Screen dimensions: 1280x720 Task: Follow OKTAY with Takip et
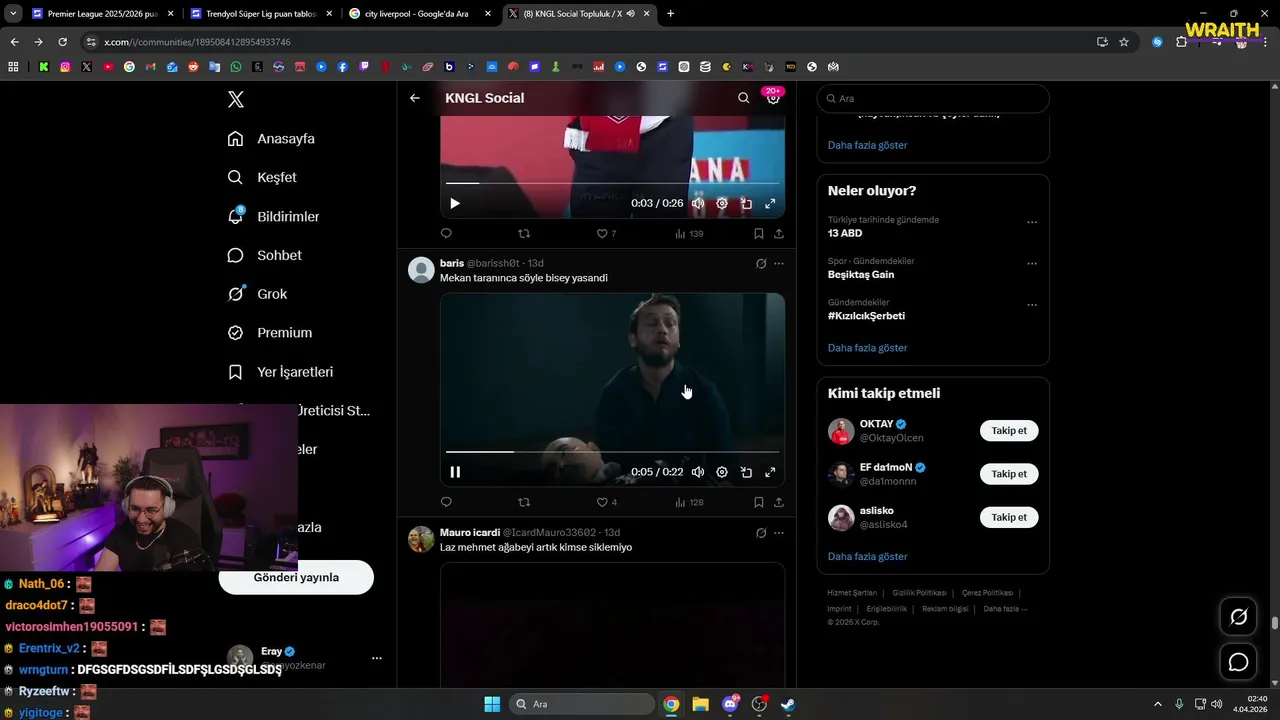[x=1009, y=431]
